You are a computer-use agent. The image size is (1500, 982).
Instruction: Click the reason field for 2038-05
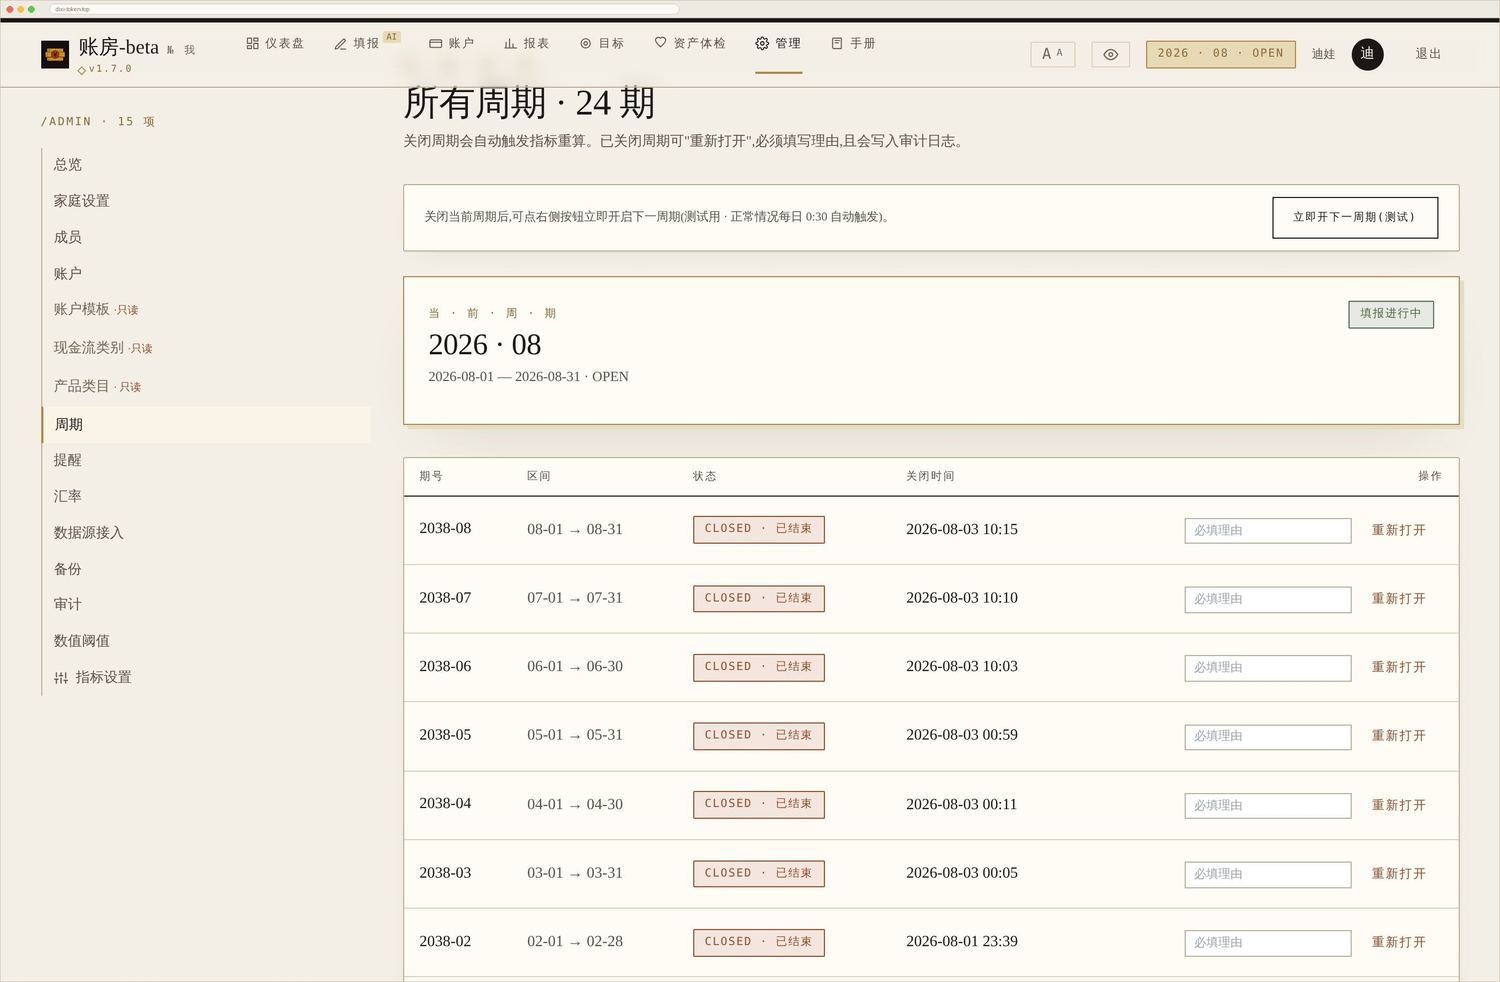pyautogui.click(x=1268, y=736)
